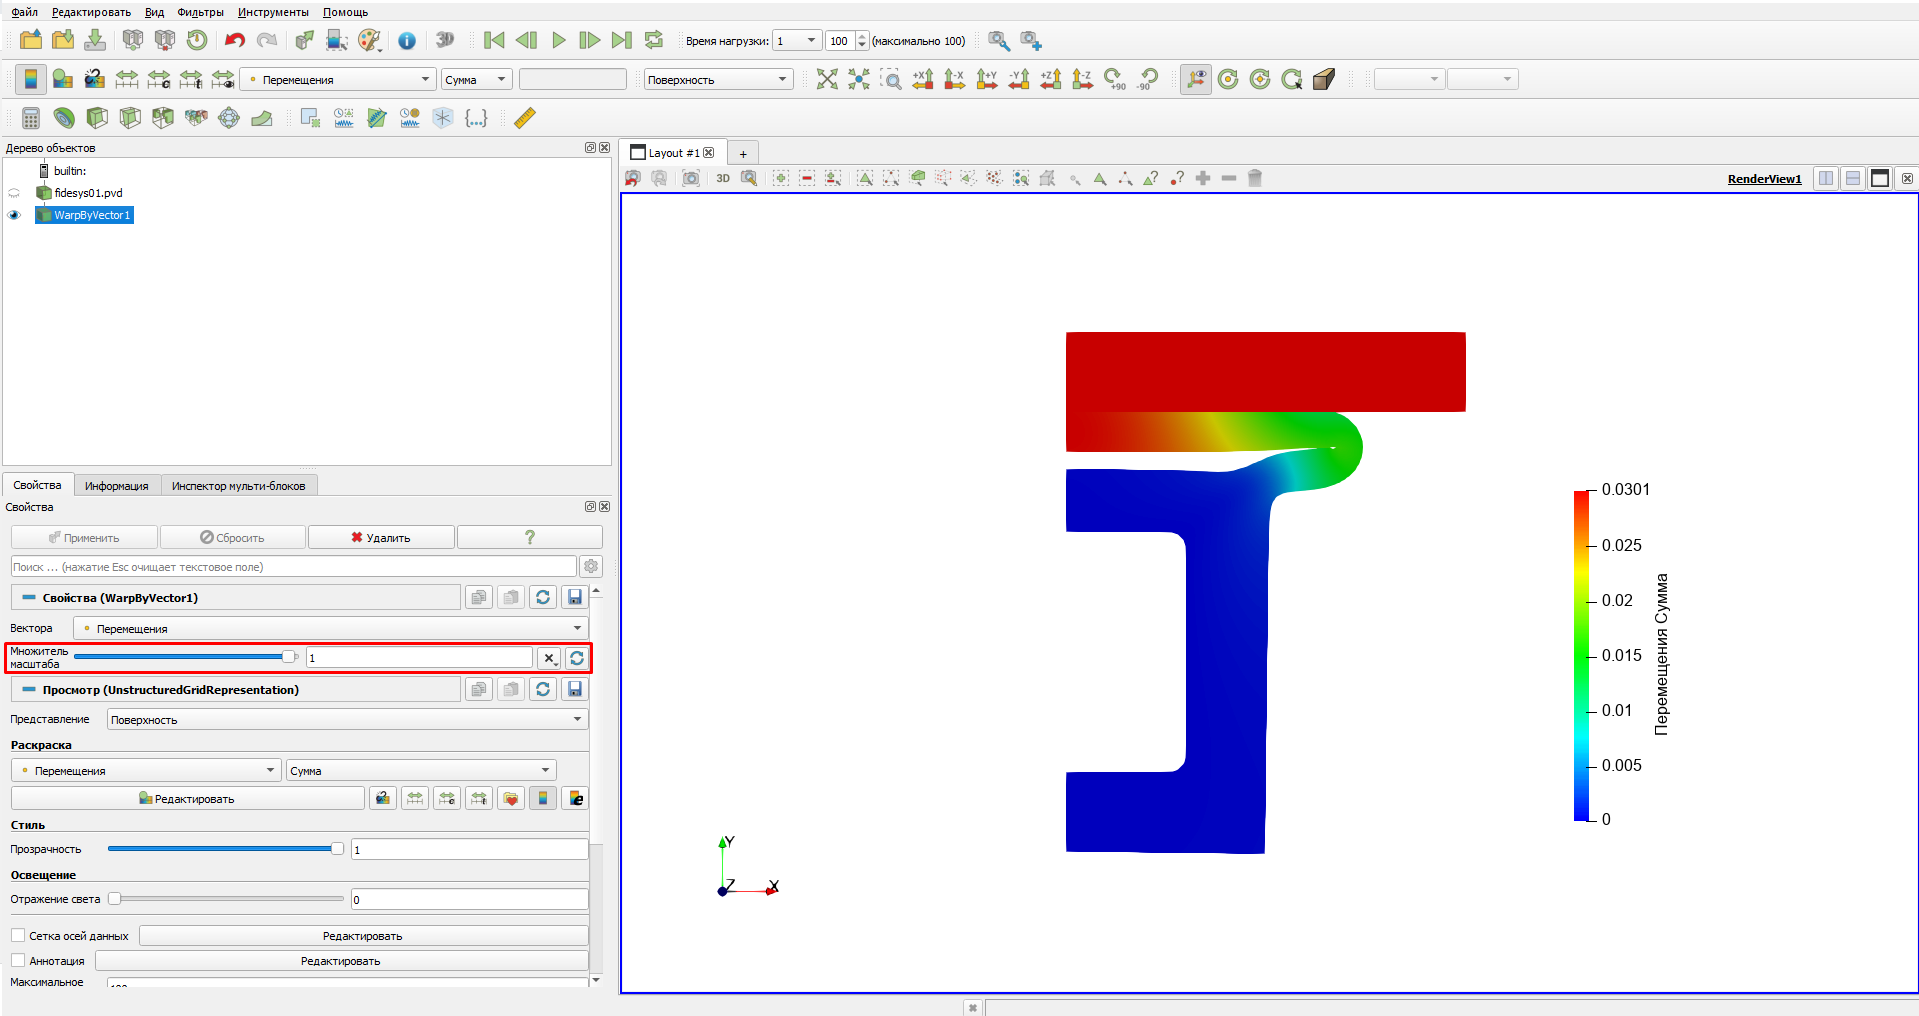Click the Save data download icon

95,40
